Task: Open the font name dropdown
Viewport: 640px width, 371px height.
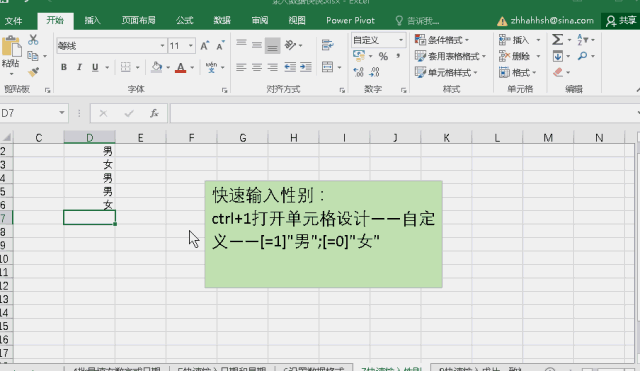Action: click(x=162, y=46)
